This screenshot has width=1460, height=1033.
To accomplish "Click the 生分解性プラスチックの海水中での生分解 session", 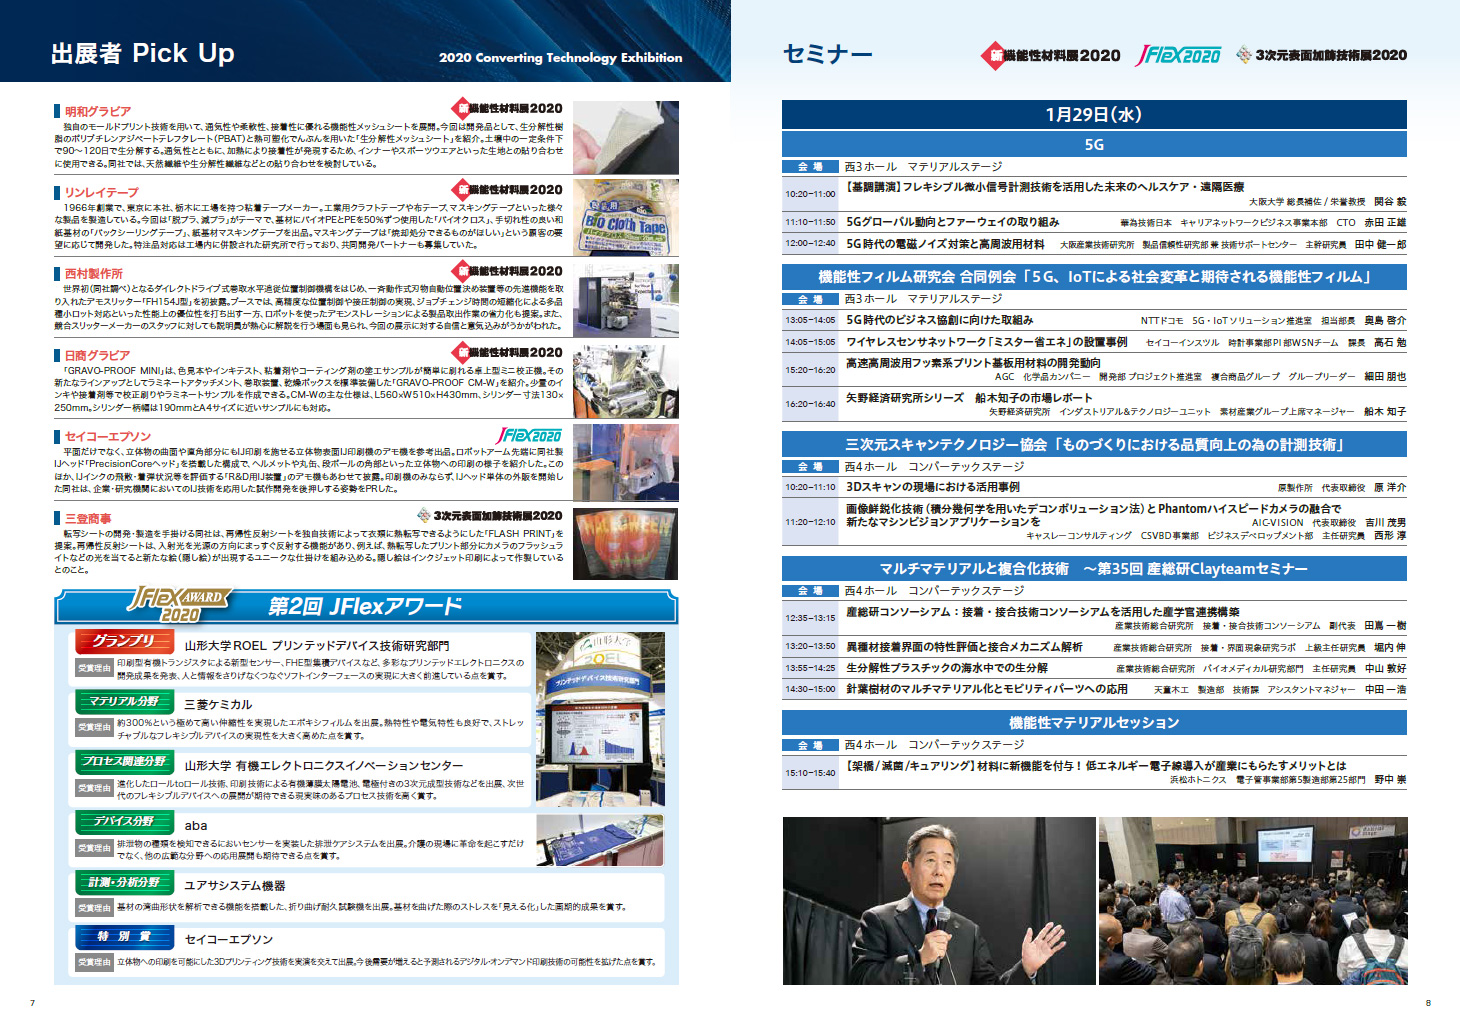I will 947,668.
